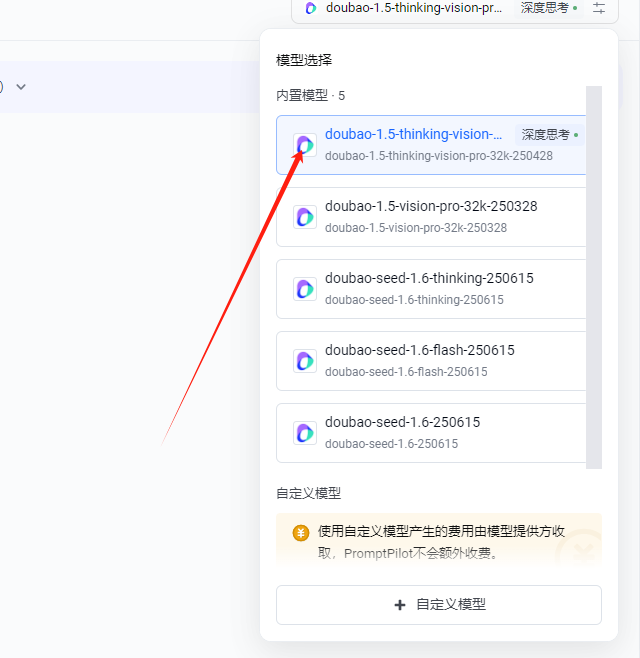Click the doubao-seed-1.6-flash-250615 logo icon
The height and width of the screenshot is (658, 640).
tap(305, 361)
